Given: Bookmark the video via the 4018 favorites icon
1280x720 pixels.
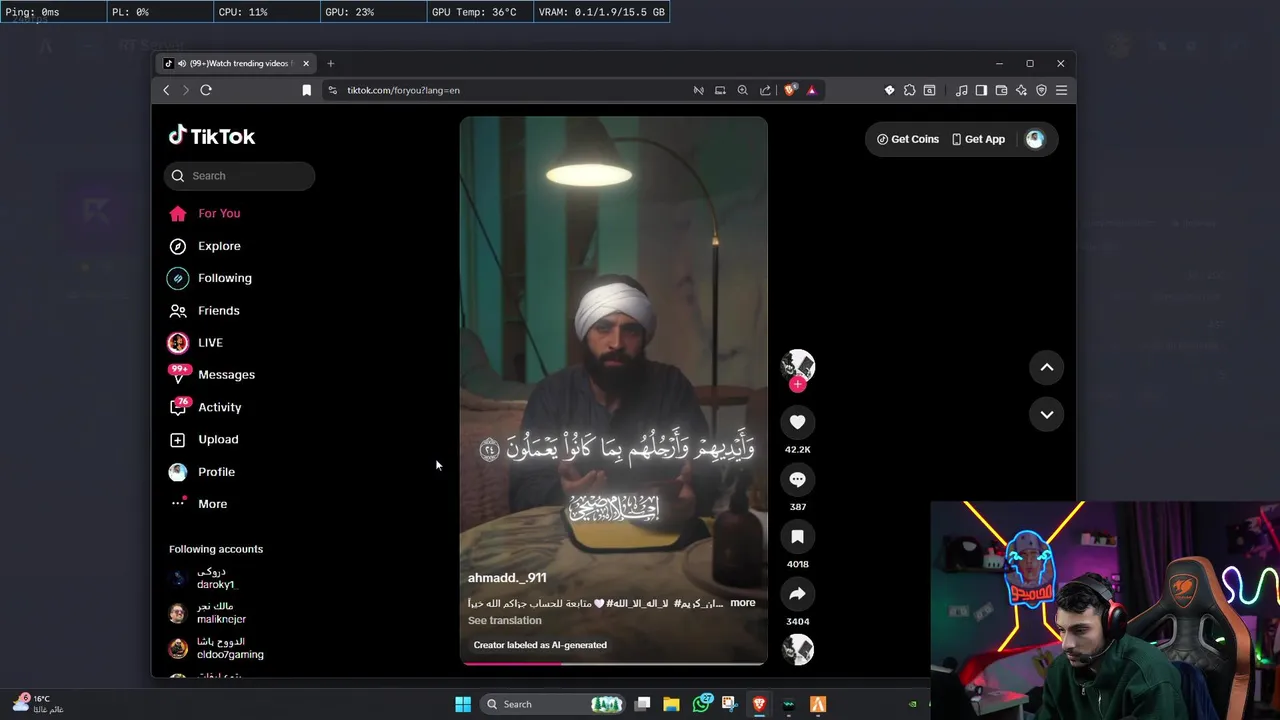Looking at the screenshot, I should 797,537.
